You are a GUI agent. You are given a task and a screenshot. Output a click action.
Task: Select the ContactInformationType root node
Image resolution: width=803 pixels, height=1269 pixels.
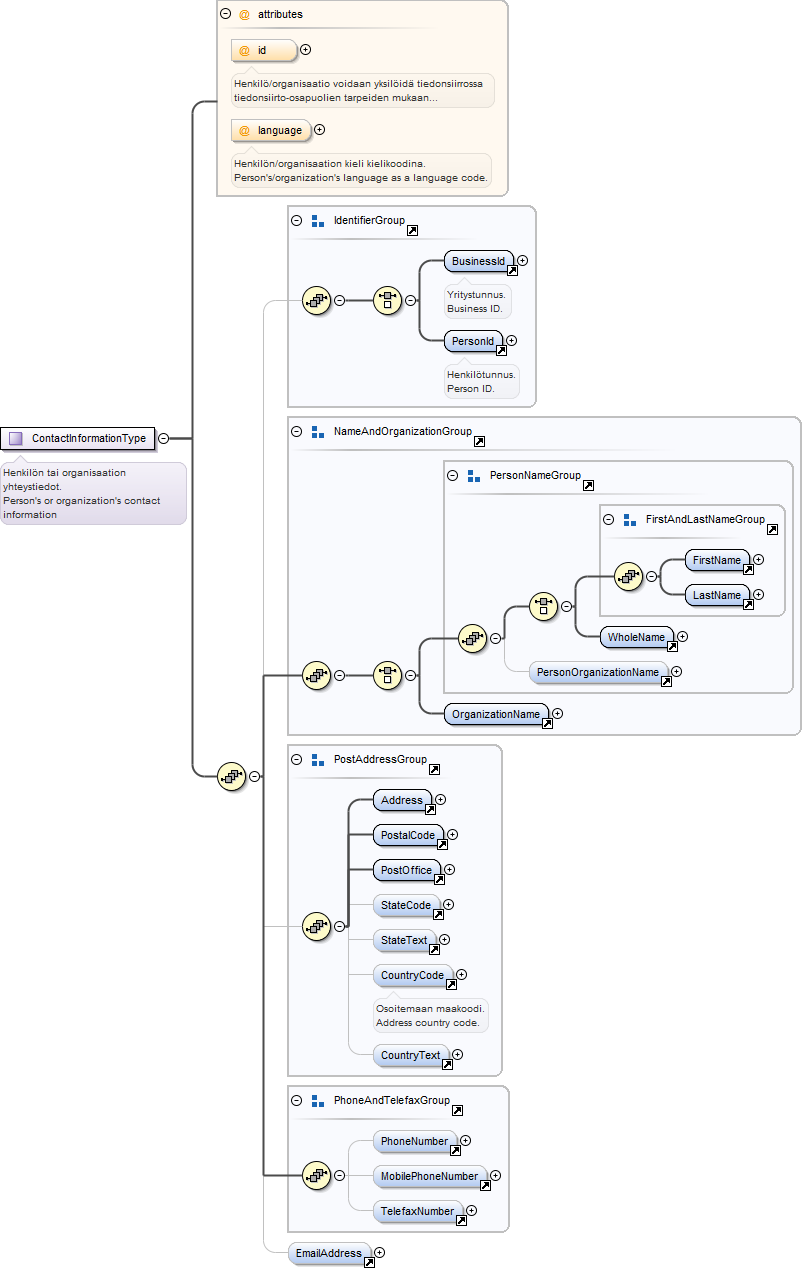78,438
